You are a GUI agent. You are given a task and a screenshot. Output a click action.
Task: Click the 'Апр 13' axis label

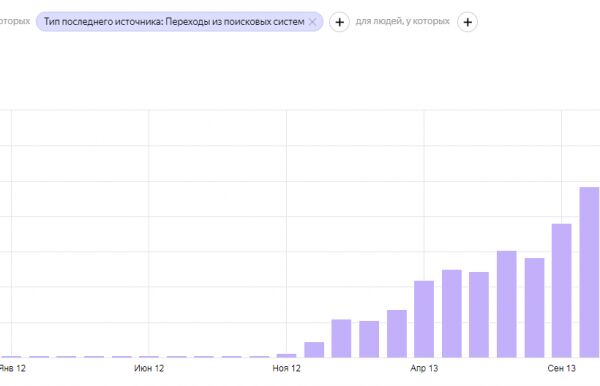[424, 368]
